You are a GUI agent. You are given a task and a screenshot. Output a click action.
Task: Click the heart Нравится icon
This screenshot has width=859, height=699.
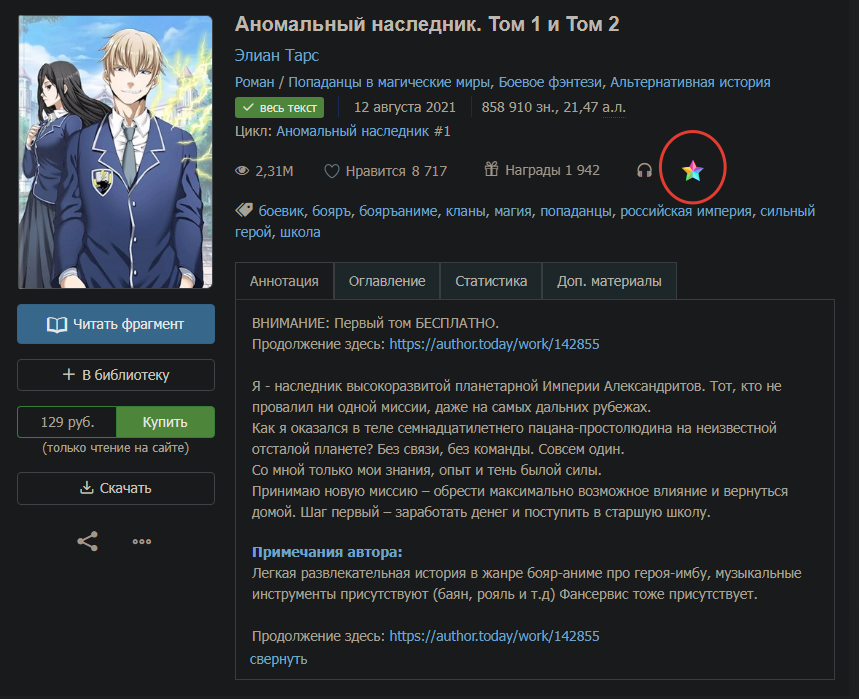pyautogui.click(x=331, y=171)
